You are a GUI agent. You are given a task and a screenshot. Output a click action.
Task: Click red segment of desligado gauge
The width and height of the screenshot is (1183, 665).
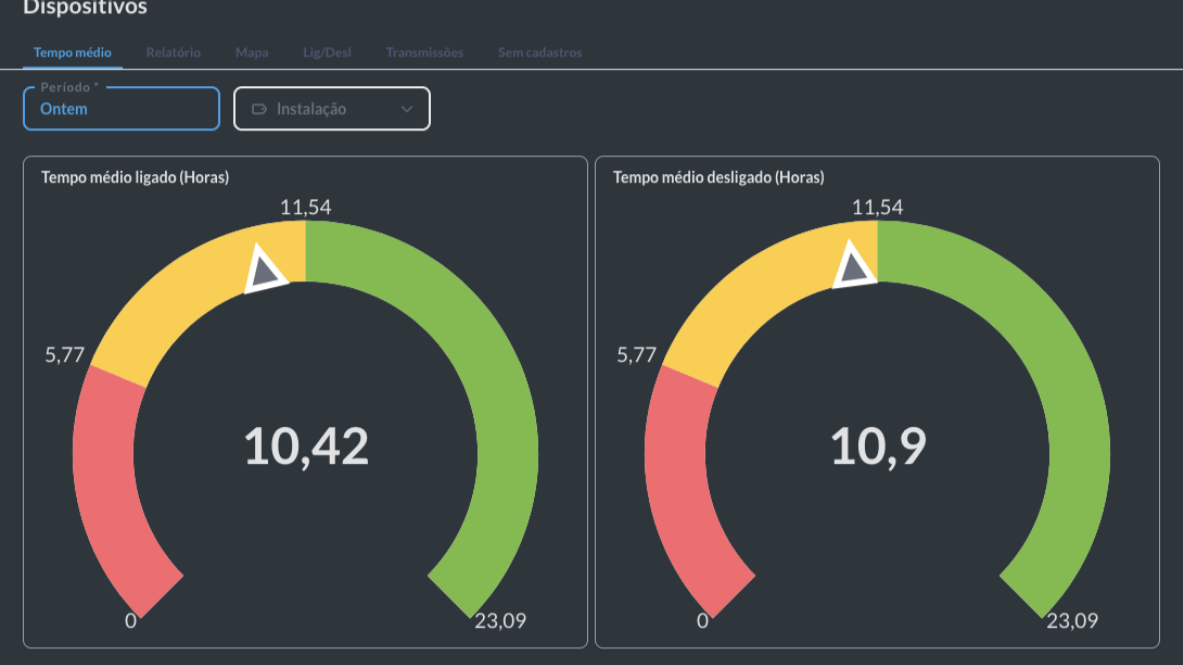(680, 480)
